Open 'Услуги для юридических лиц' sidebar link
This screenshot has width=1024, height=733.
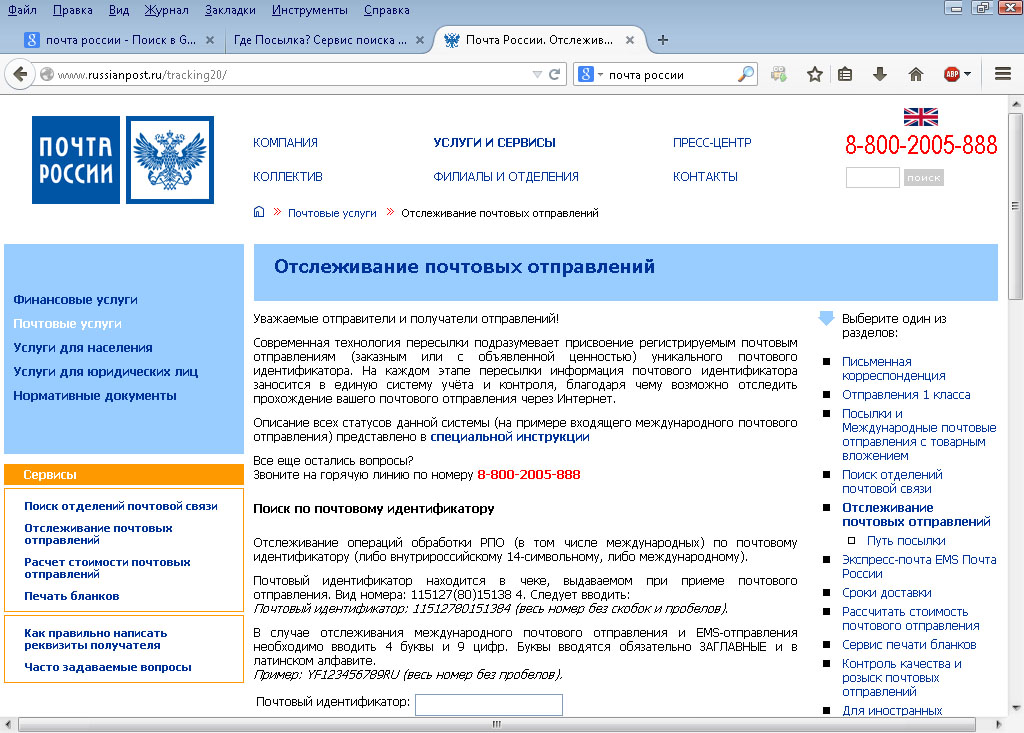(105, 372)
